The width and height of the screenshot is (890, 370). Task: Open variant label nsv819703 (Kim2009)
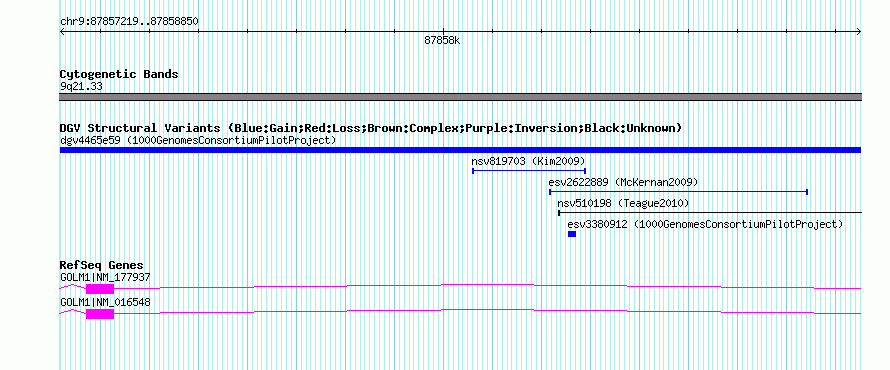528,161
